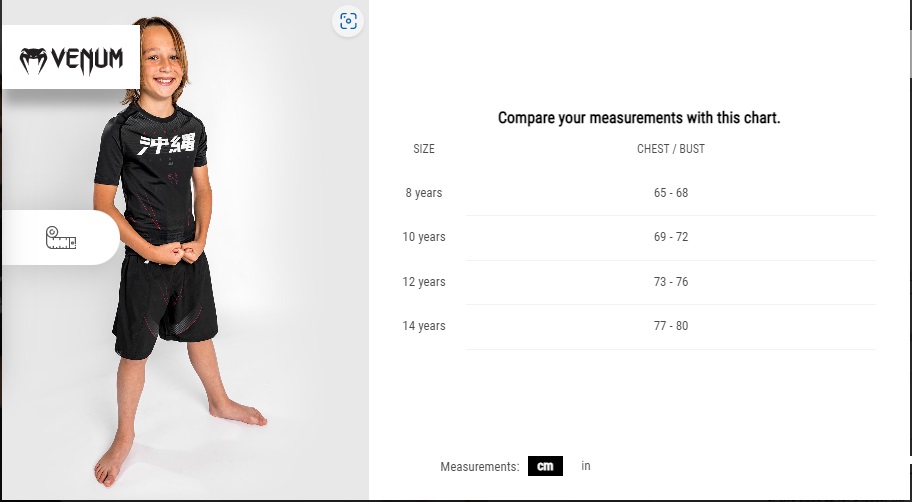Click the SIZE column header
The image size is (912, 502).
tap(424, 149)
